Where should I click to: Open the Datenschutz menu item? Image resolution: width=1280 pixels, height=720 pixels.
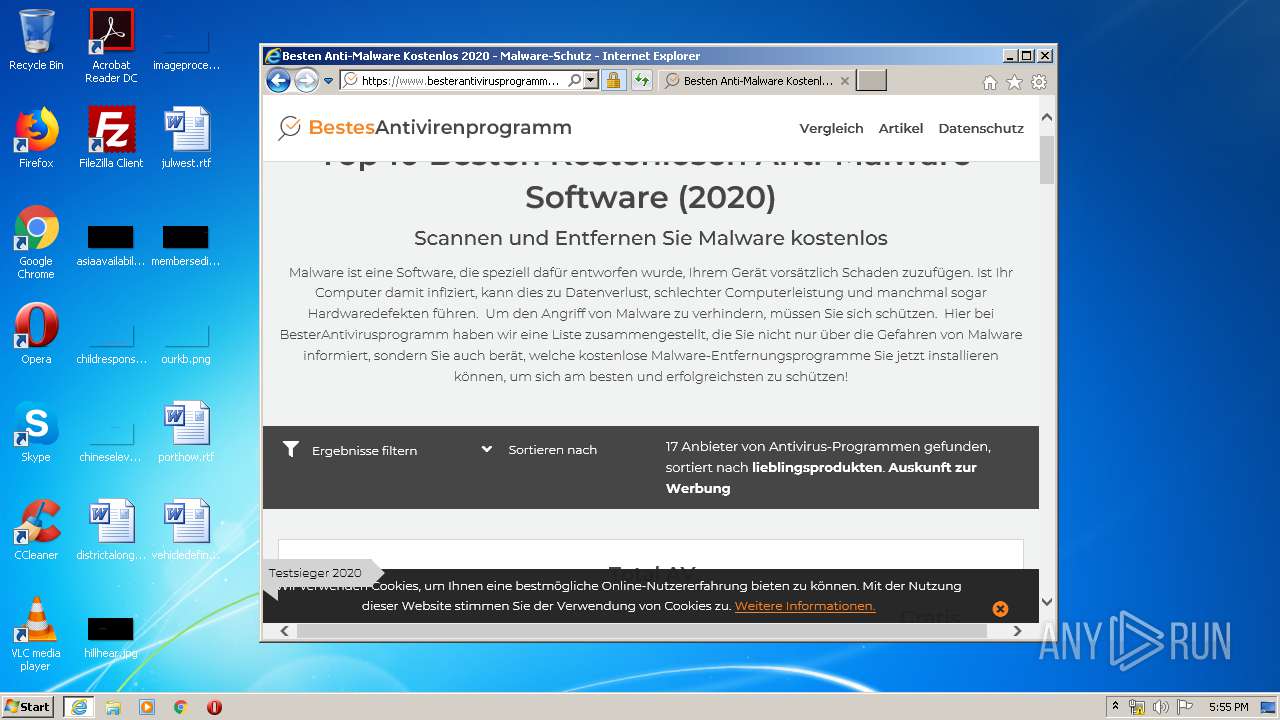tap(981, 128)
